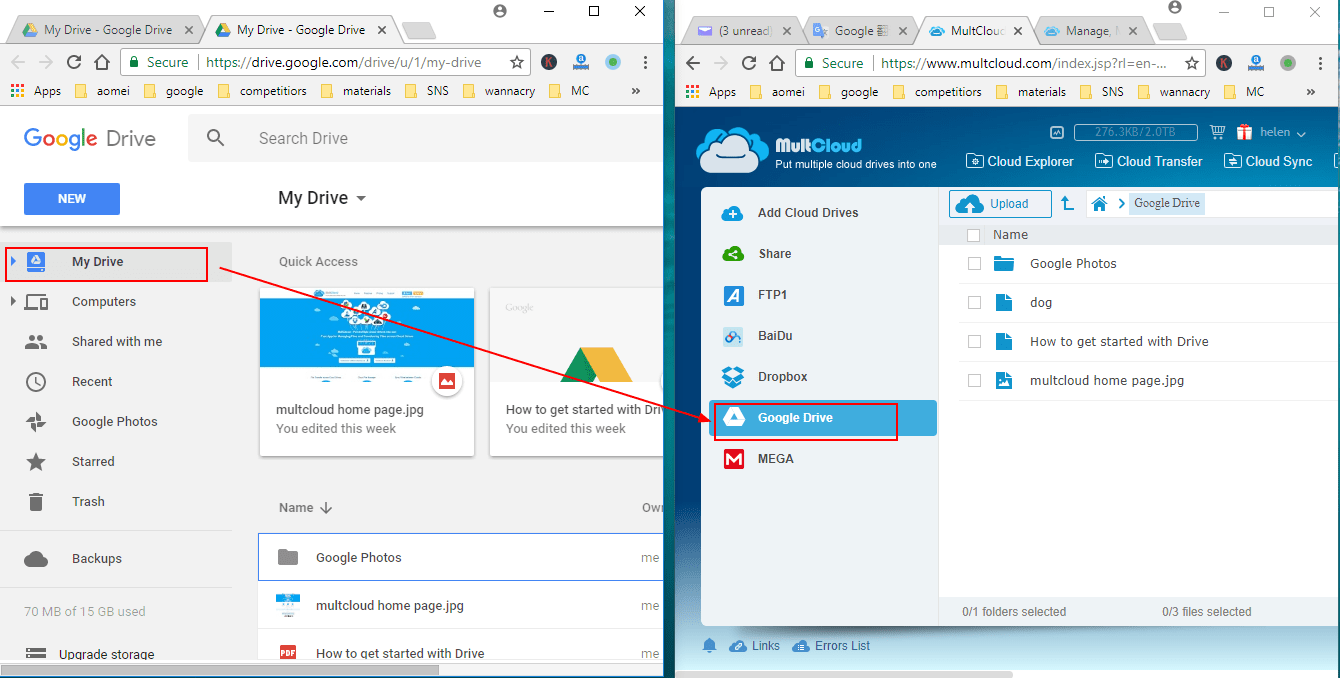Expand the Computers tree arrow in Drive sidebar
Image resolution: width=1340 pixels, height=678 pixels.
pyautogui.click(x=13, y=302)
